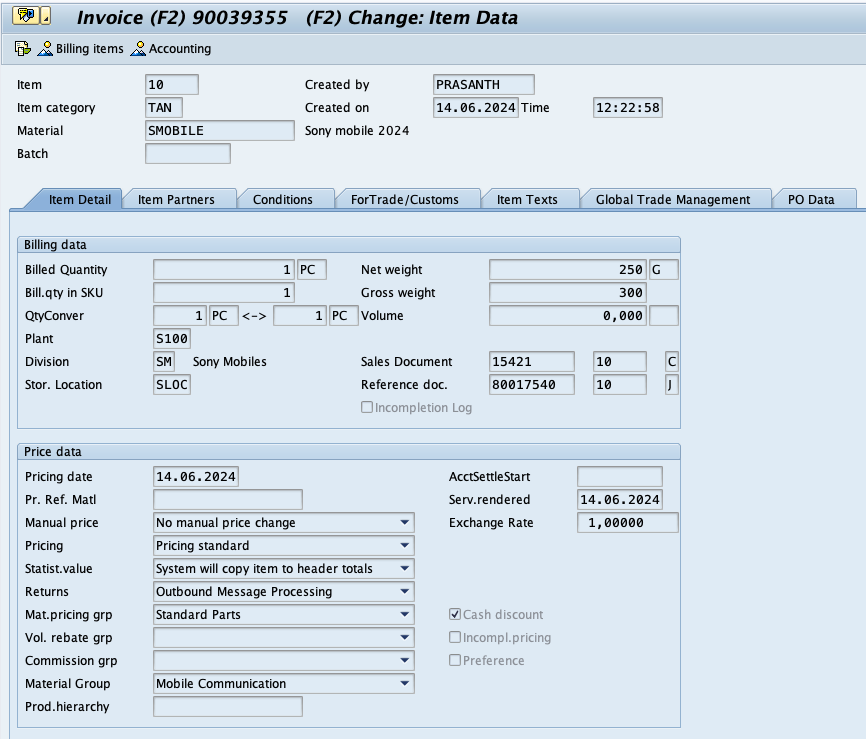866x739 pixels.
Task: Switch to the Conditions tab
Action: (x=286, y=199)
